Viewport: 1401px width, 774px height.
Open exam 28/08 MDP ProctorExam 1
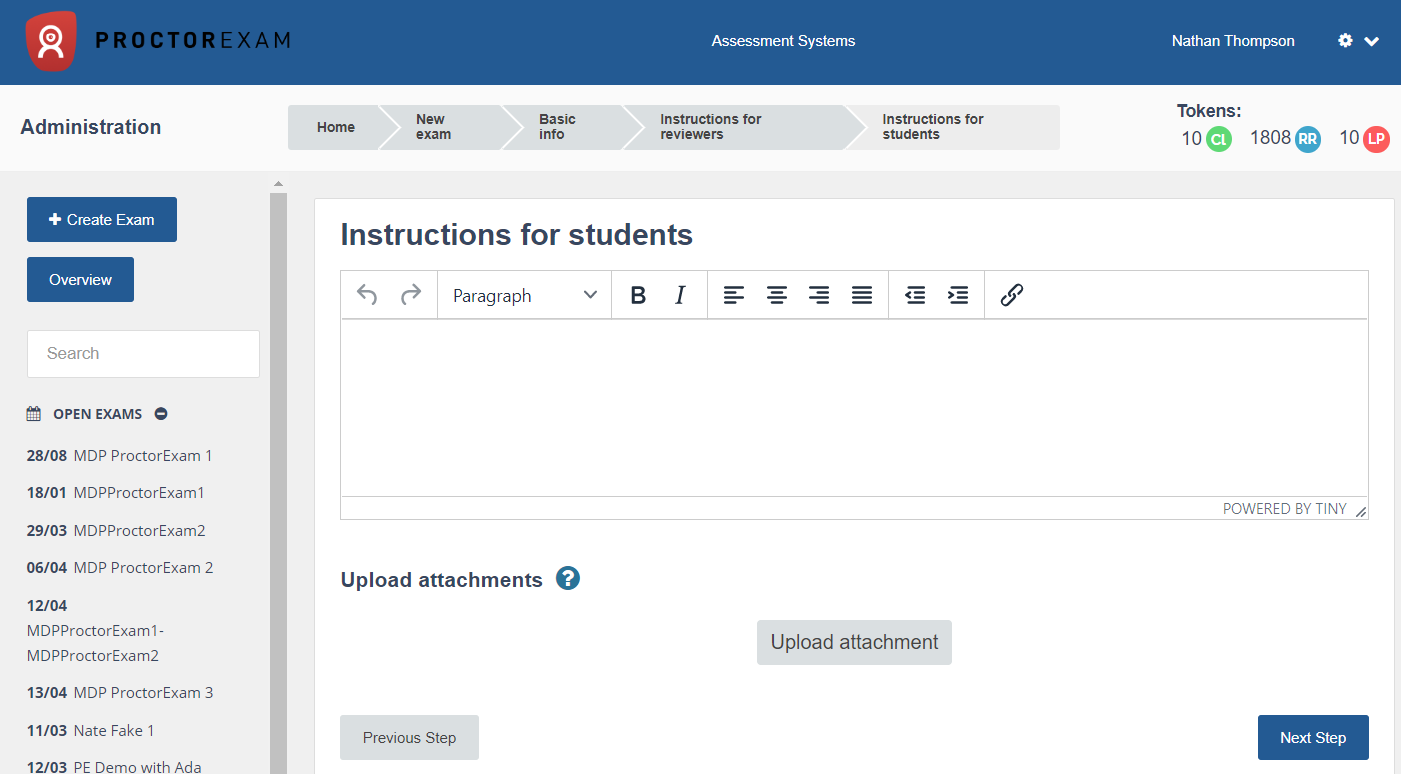click(120, 455)
